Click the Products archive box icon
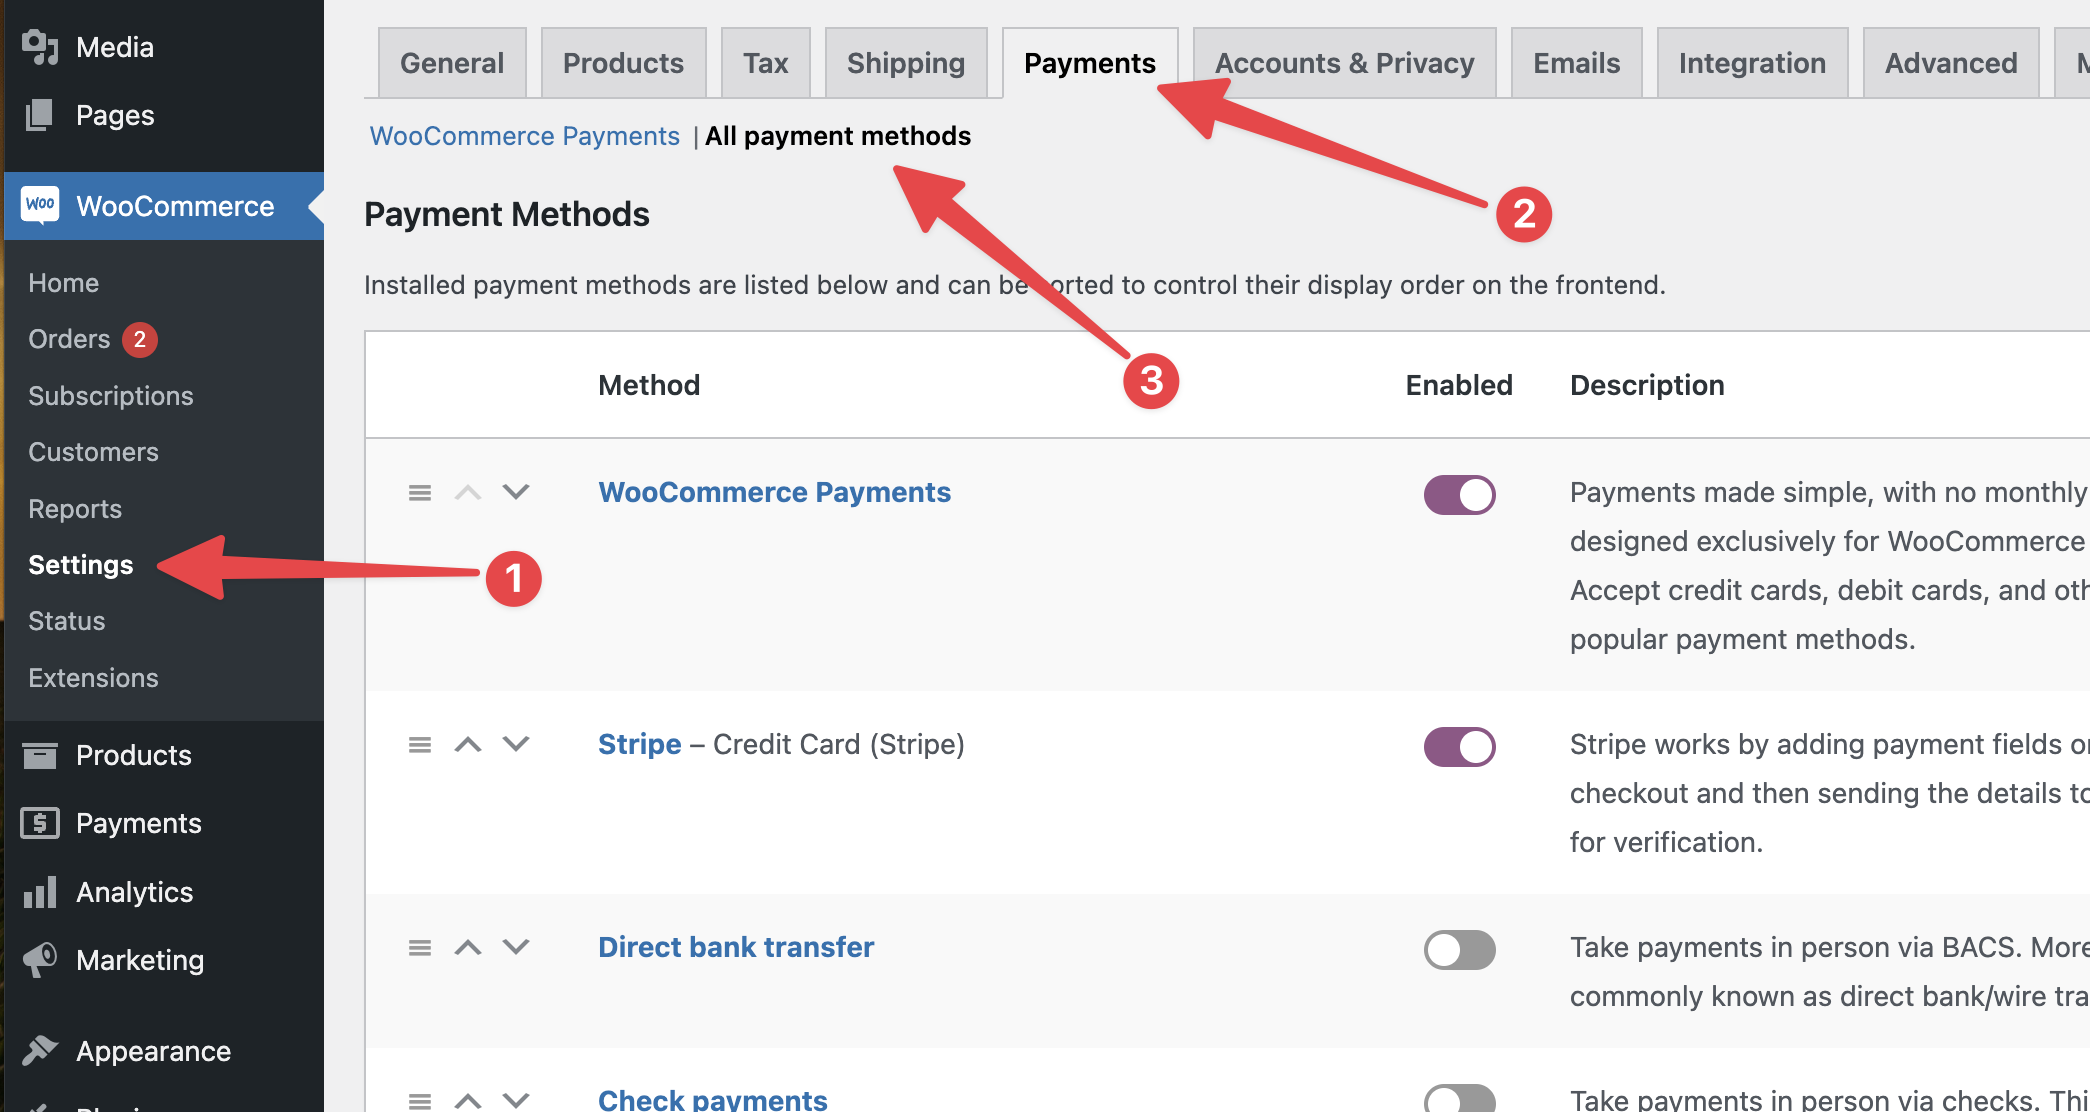The width and height of the screenshot is (2090, 1112). [x=40, y=755]
